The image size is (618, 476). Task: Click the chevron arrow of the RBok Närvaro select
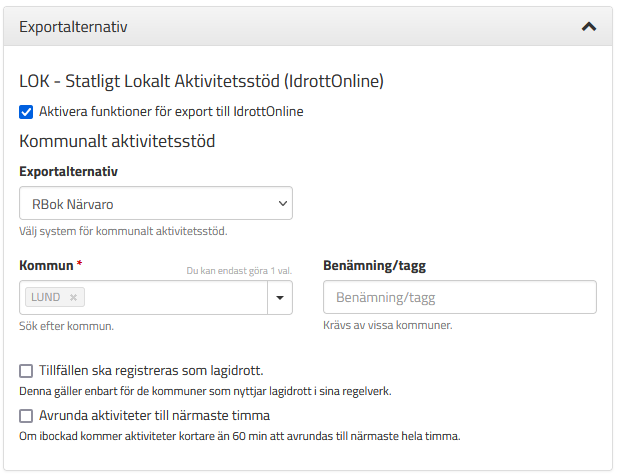click(283, 204)
